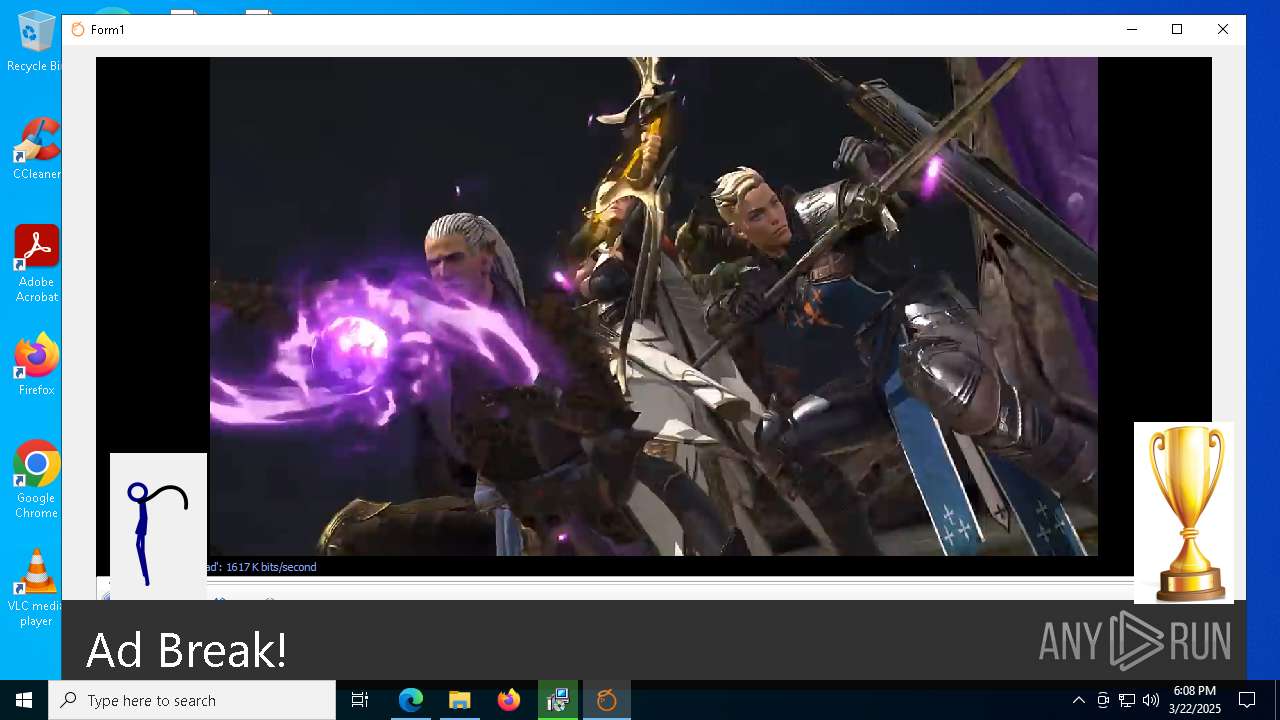Click the stick figure animation image

coord(158,526)
